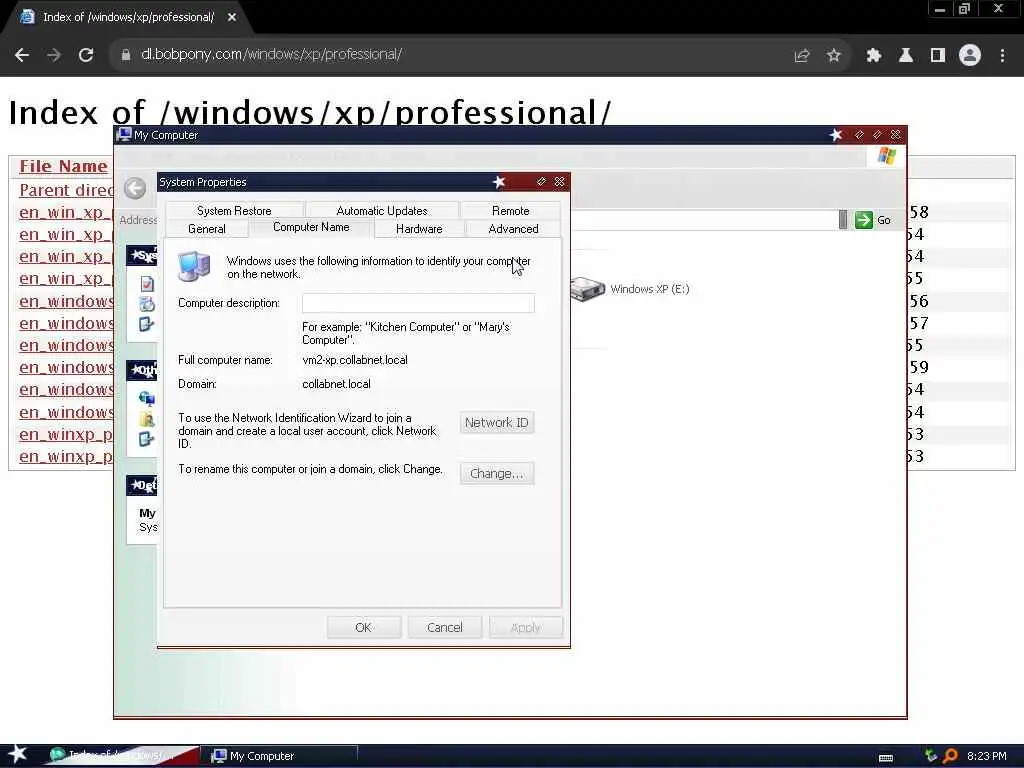
Task: Open the share page icon in address bar
Action: (801, 56)
